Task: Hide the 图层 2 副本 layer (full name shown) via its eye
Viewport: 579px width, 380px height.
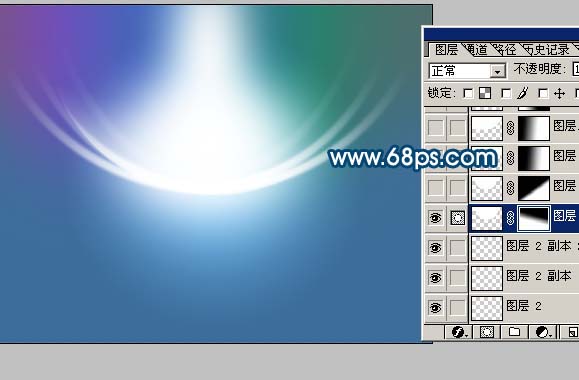Action: pos(435,278)
